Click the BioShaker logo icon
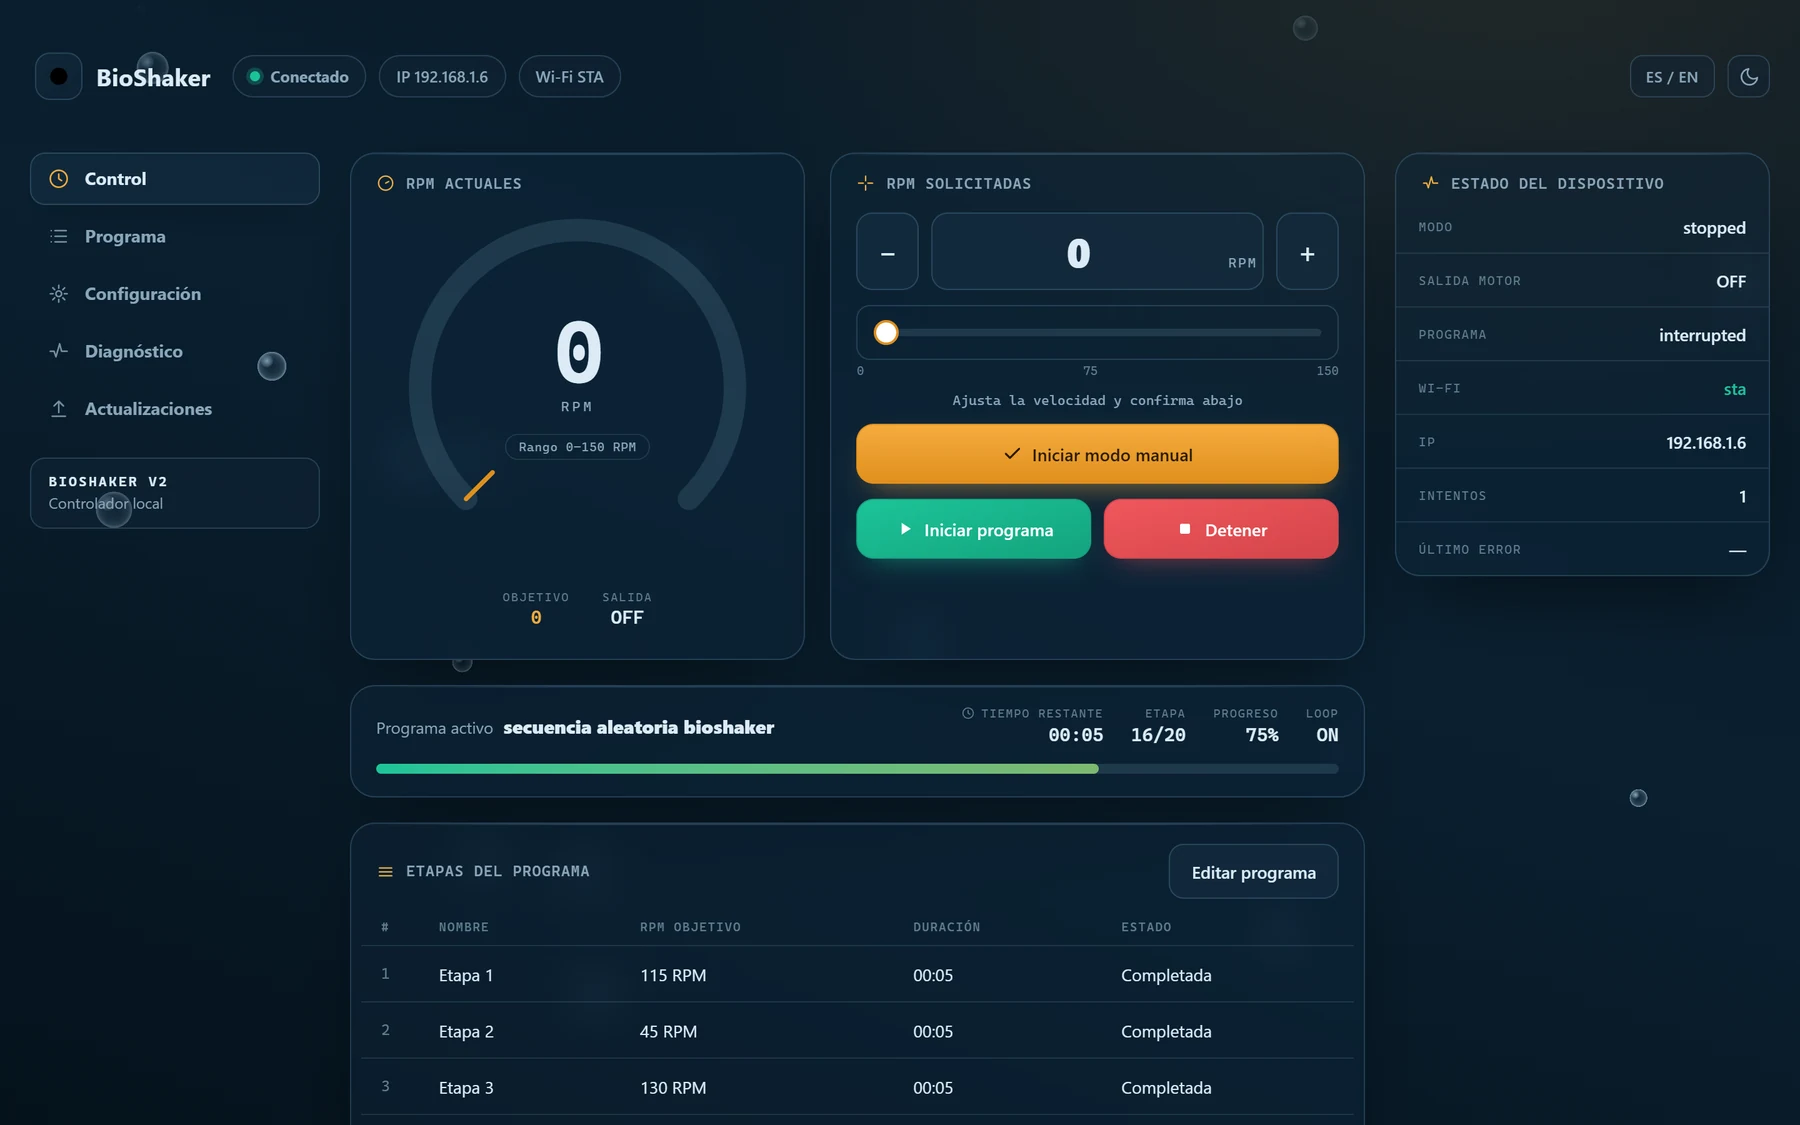This screenshot has height=1125, width=1800. coord(59,76)
